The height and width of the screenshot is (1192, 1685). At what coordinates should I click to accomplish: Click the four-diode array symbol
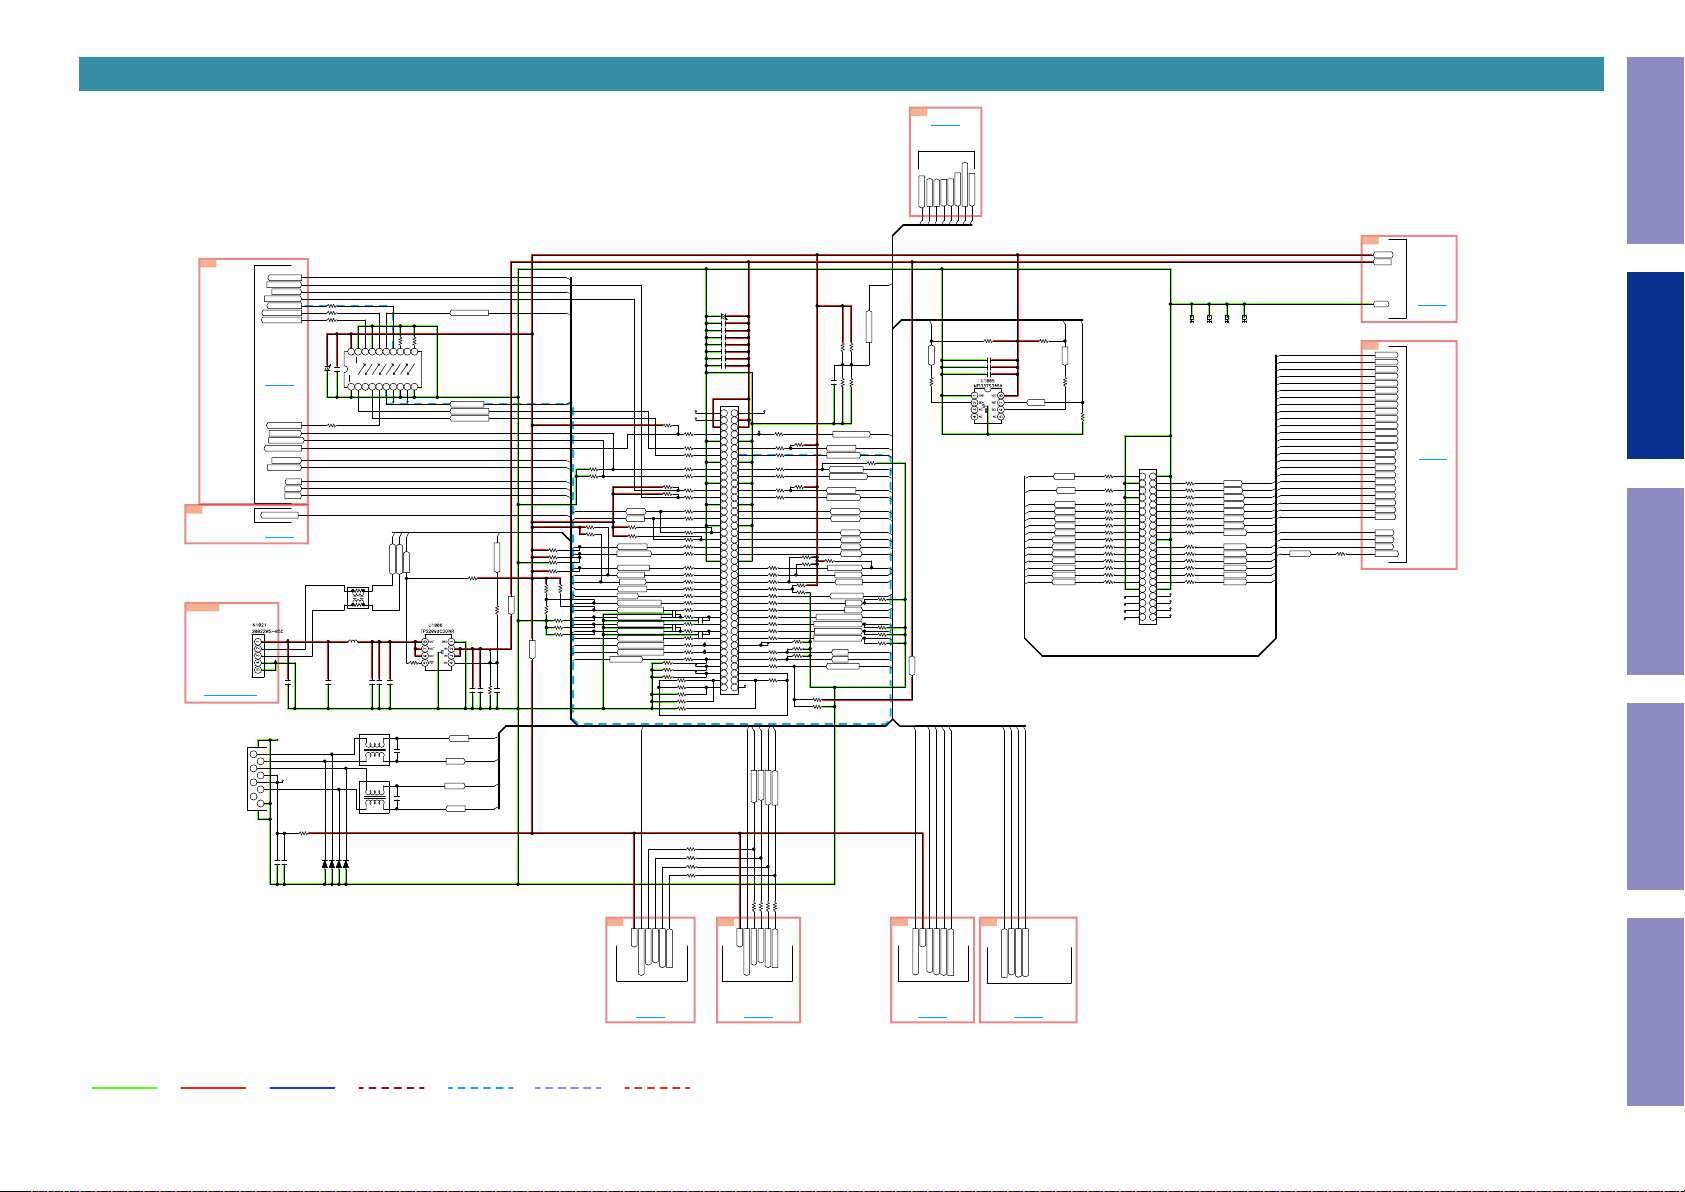336,863
